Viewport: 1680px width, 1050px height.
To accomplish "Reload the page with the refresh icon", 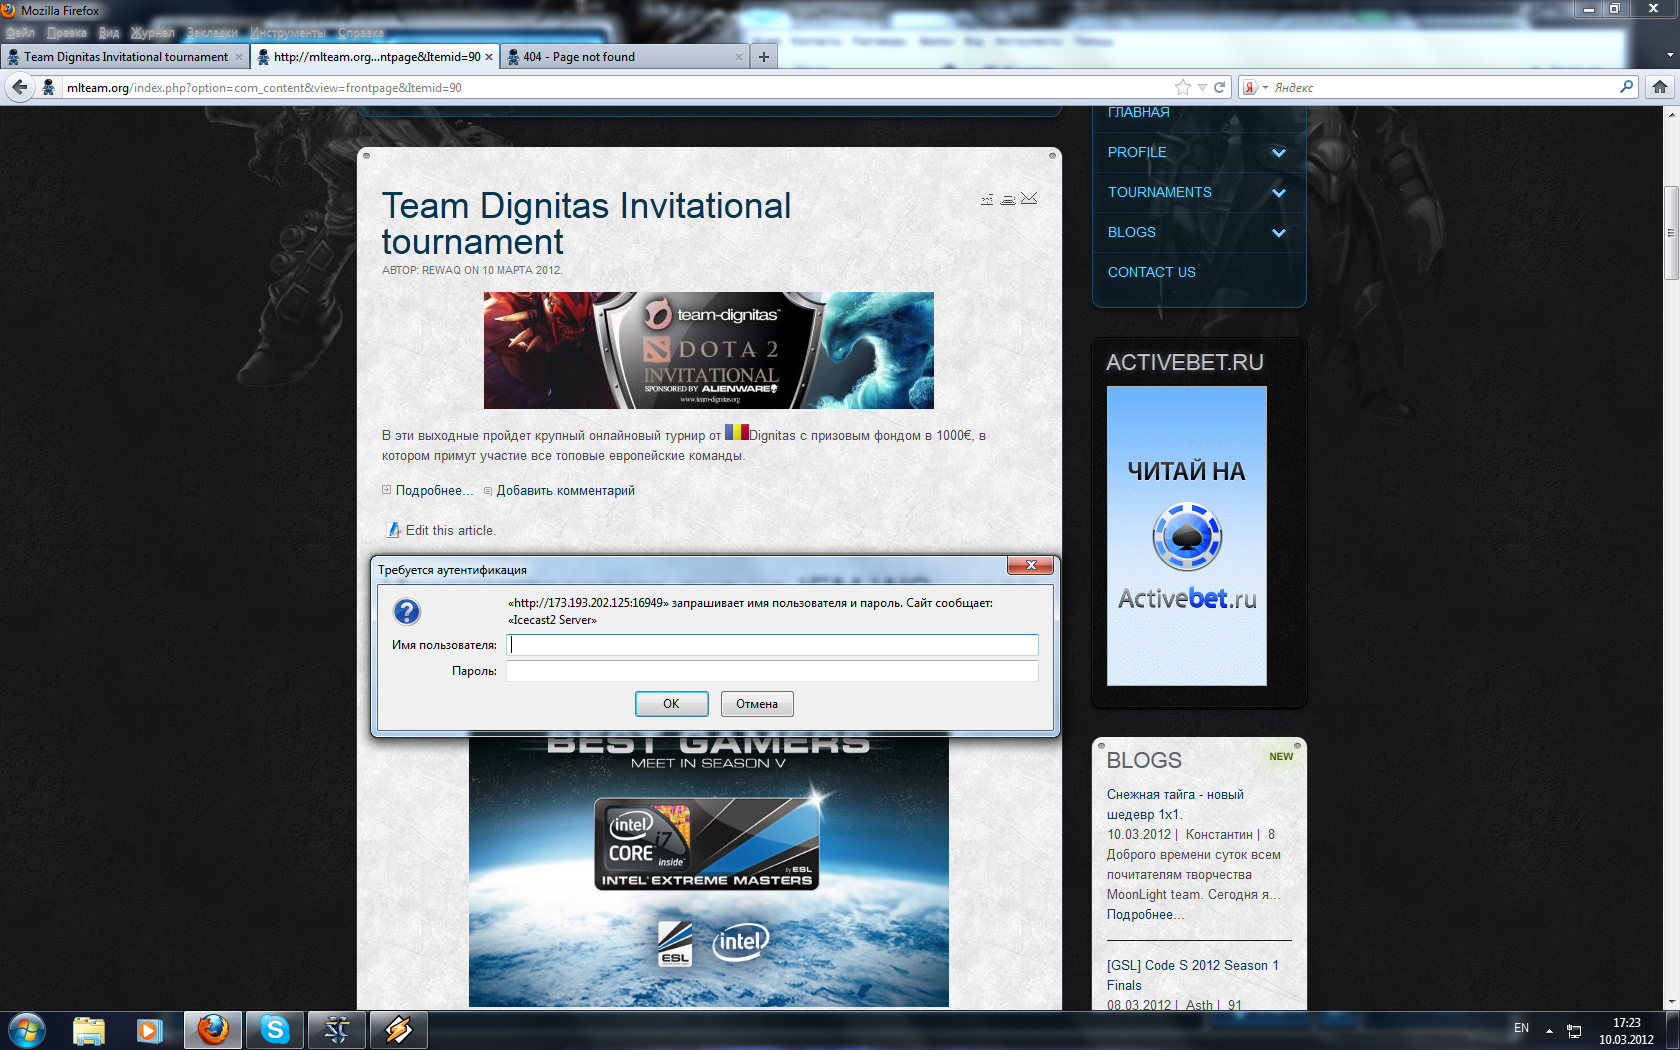I will click(x=1220, y=87).
